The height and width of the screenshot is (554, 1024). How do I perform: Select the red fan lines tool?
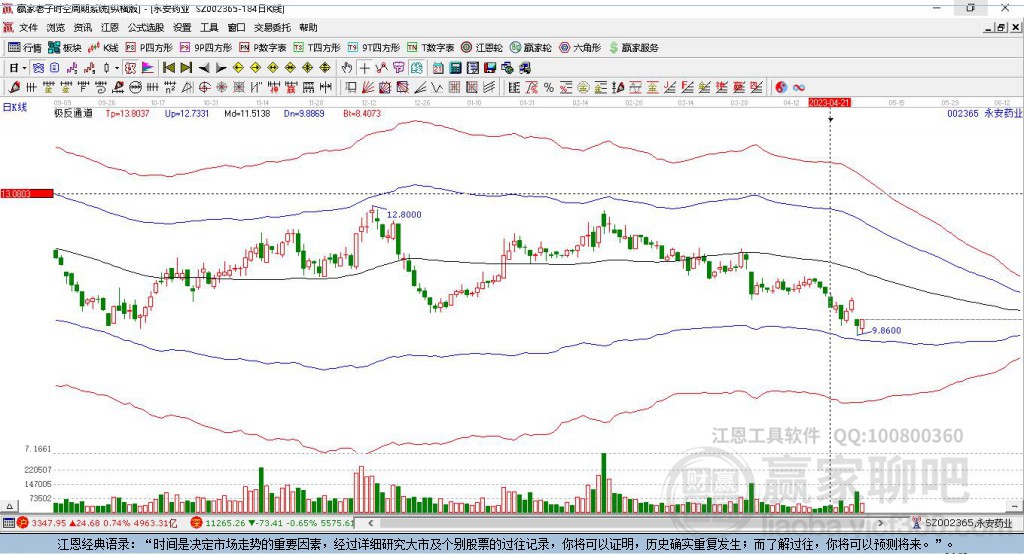[x=368, y=87]
